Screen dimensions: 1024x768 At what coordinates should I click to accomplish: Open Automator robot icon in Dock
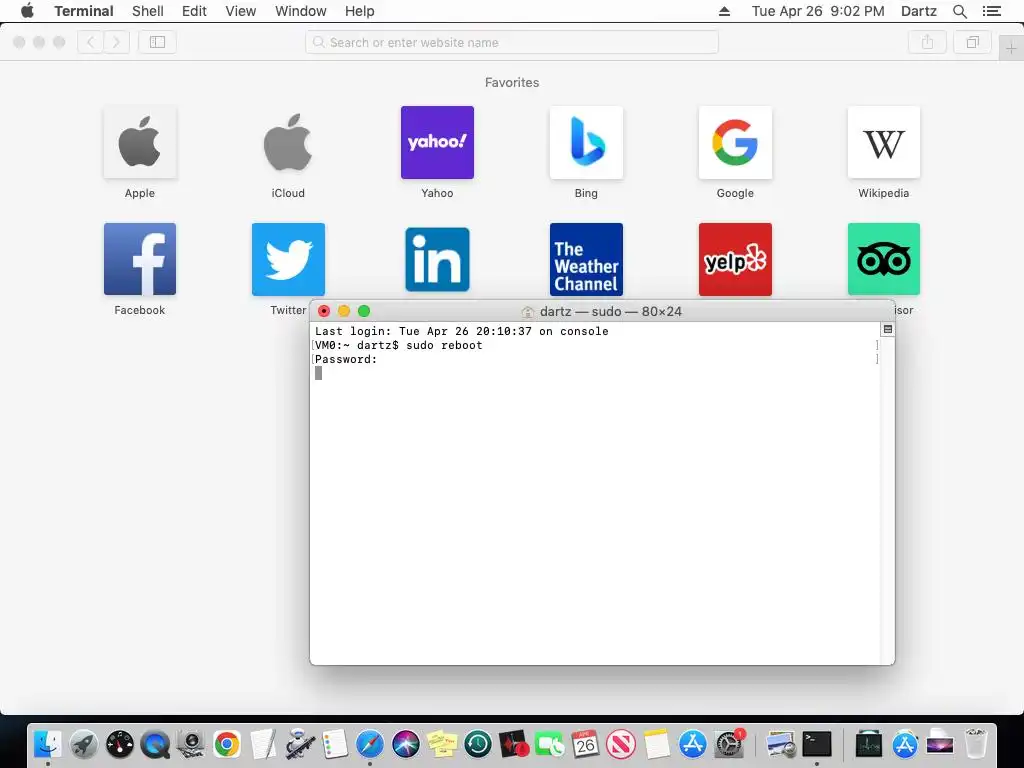[299, 744]
